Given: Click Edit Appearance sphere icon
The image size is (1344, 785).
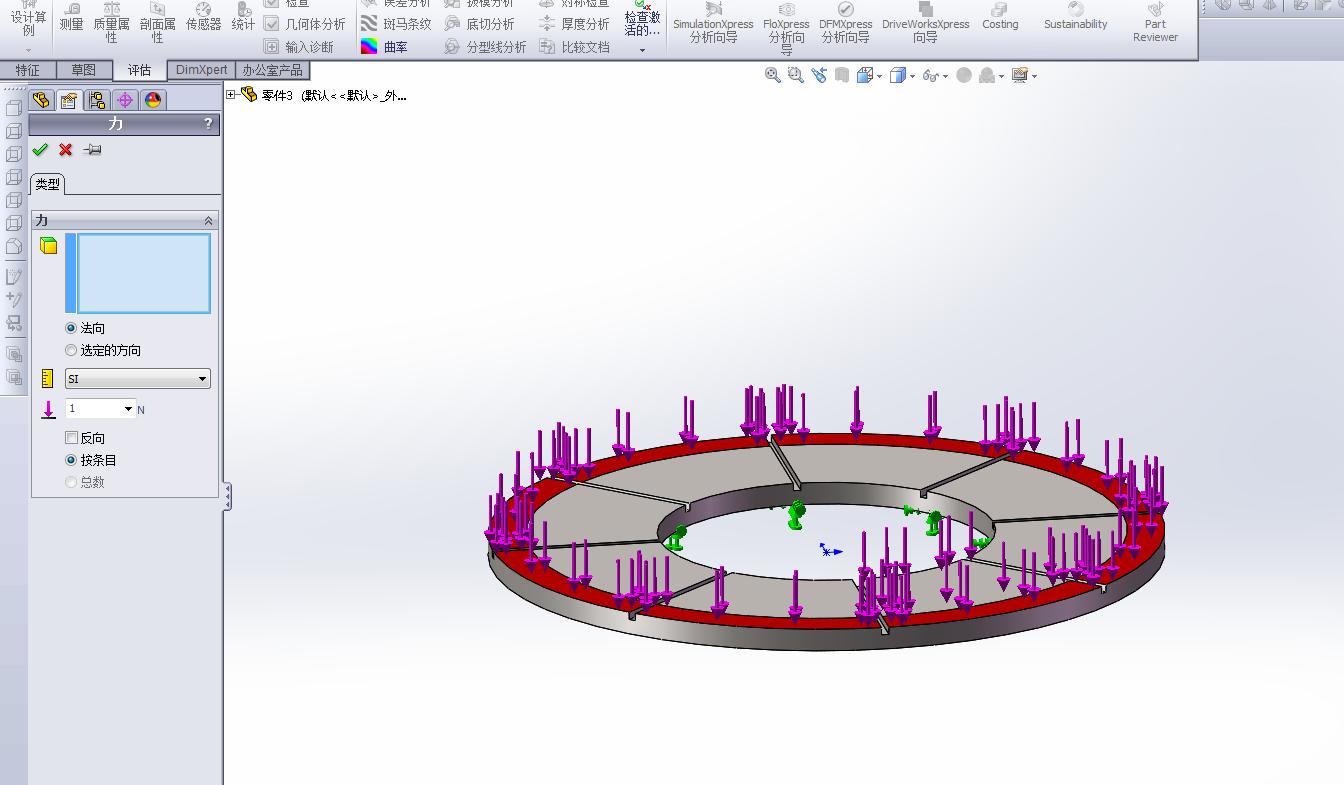Looking at the screenshot, I should coord(964,75).
